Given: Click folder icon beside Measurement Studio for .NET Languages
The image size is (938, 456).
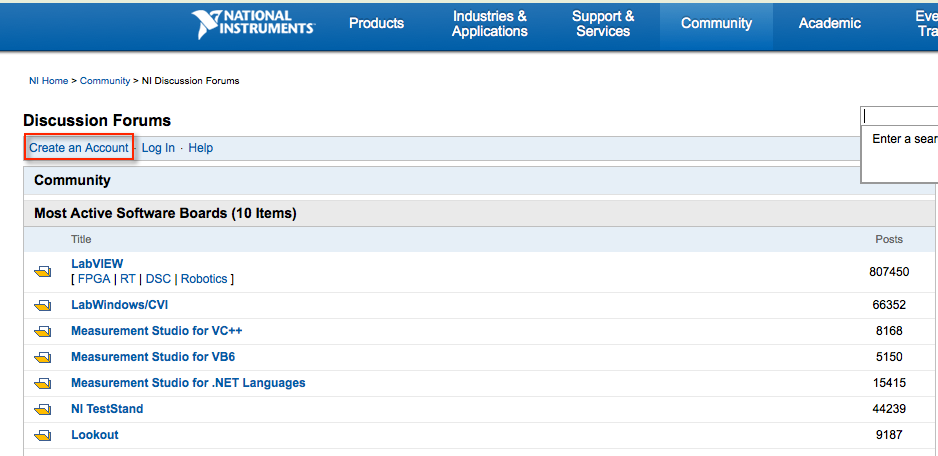Looking at the screenshot, I should click(43, 383).
